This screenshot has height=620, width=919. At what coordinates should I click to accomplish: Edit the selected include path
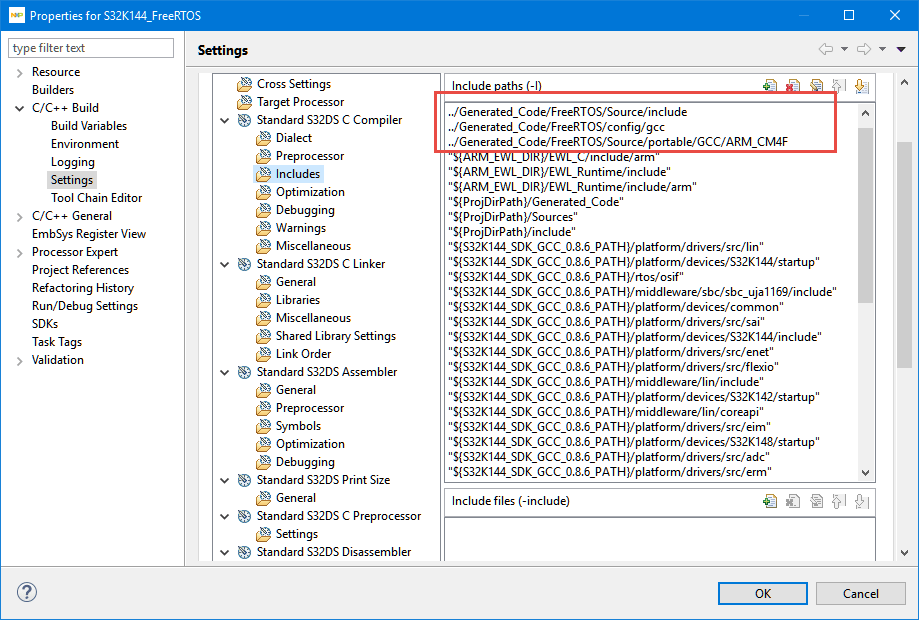[x=816, y=85]
